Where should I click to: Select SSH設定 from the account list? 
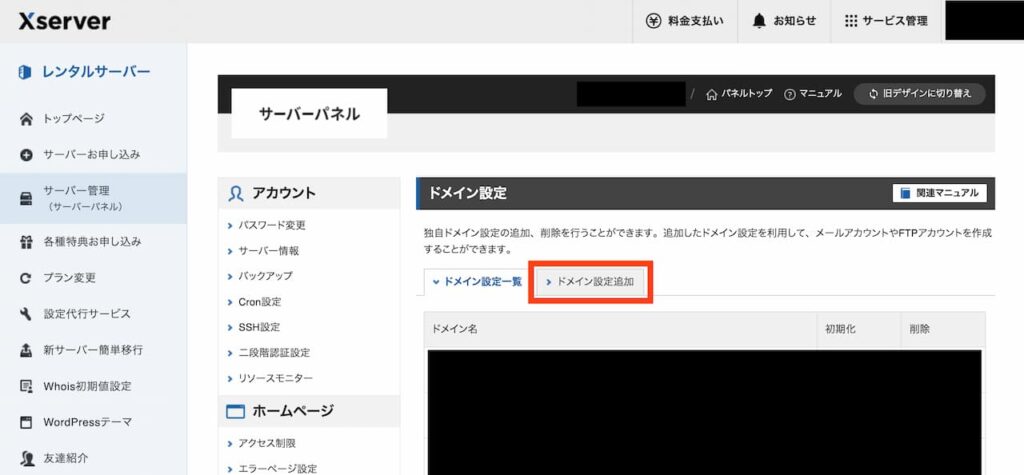point(259,327)
